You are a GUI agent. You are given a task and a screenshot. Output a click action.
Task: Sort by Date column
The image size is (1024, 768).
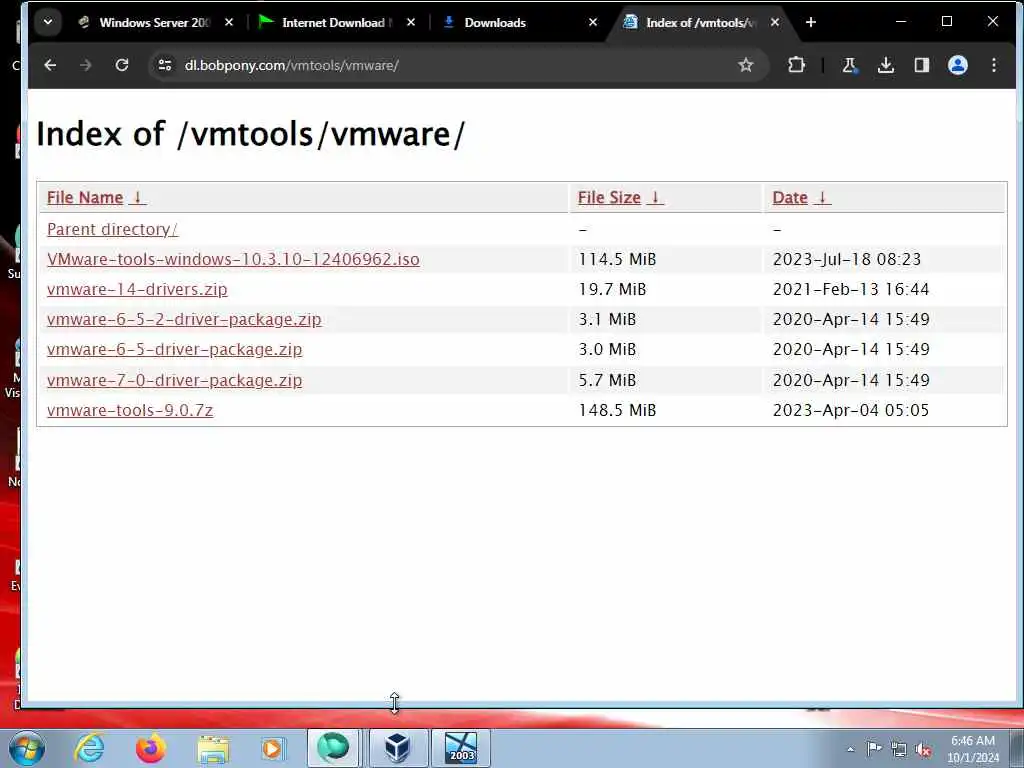click(x=790, y=197)
